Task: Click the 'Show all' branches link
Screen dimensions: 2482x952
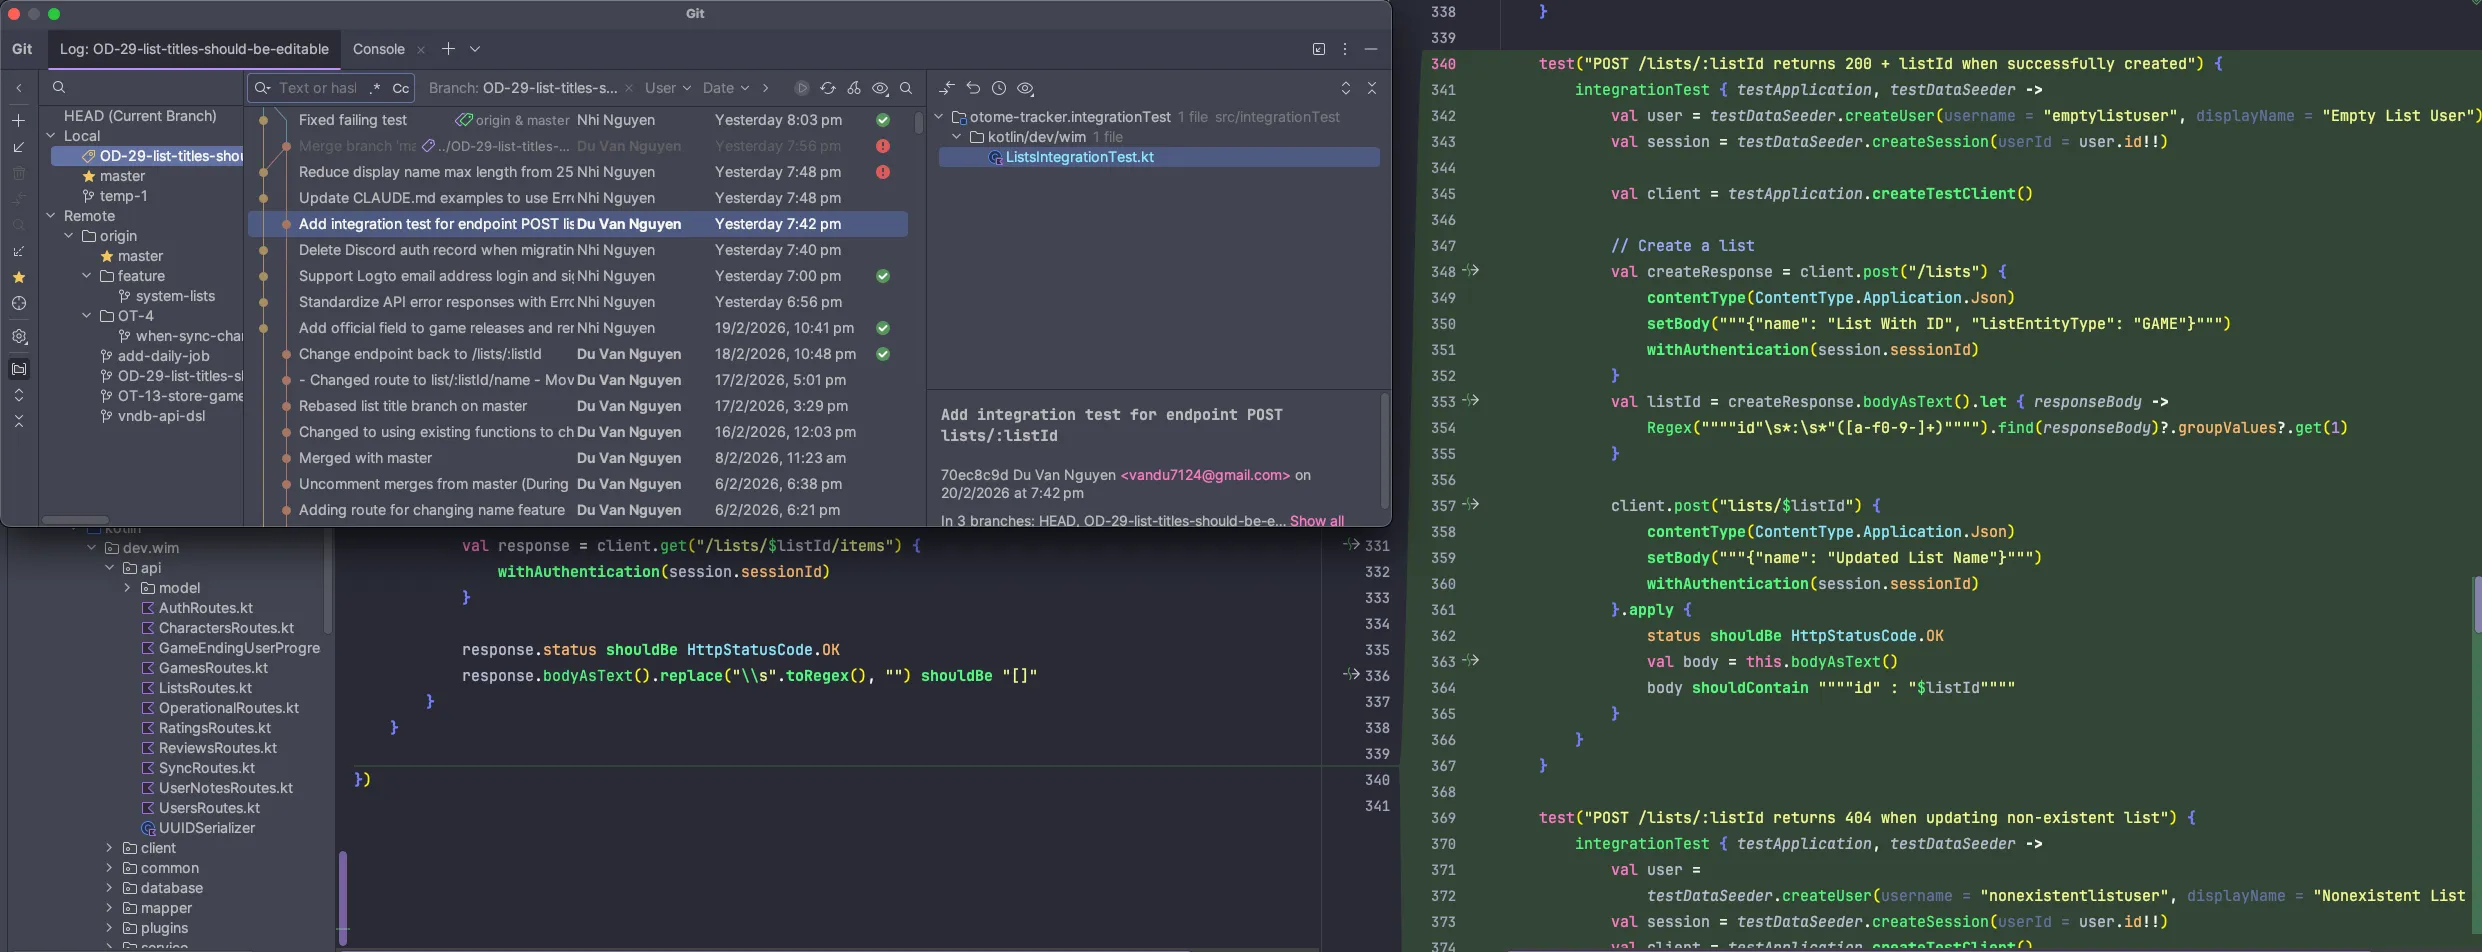Action: coord(1316,520)
